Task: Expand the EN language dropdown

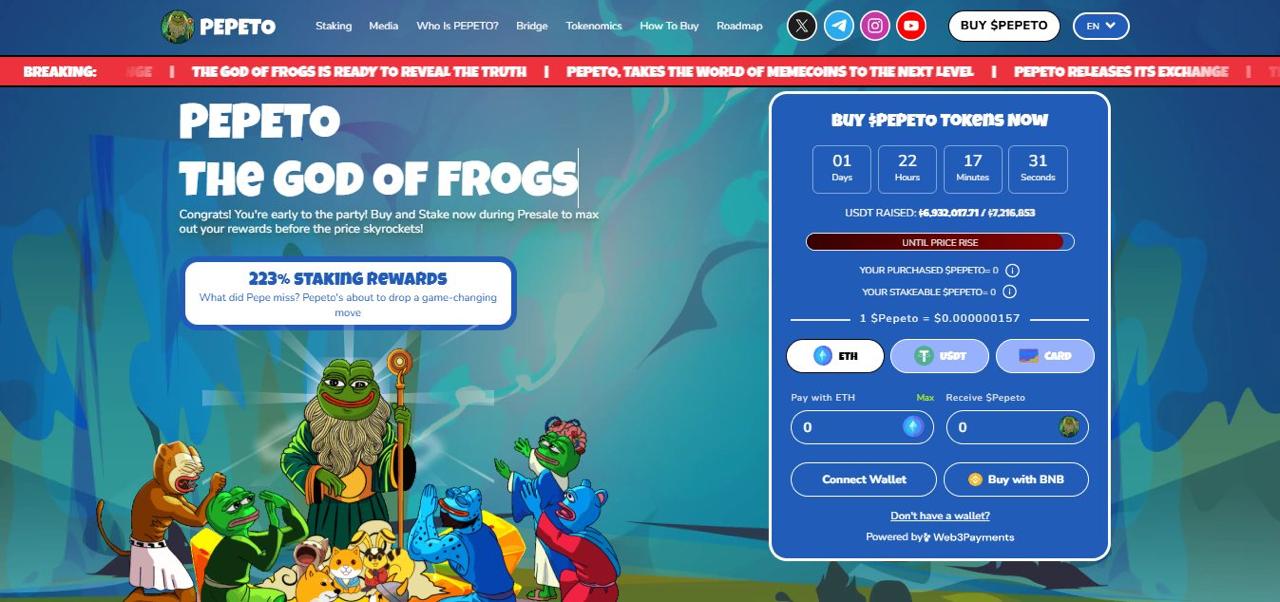Action: 1101,26
